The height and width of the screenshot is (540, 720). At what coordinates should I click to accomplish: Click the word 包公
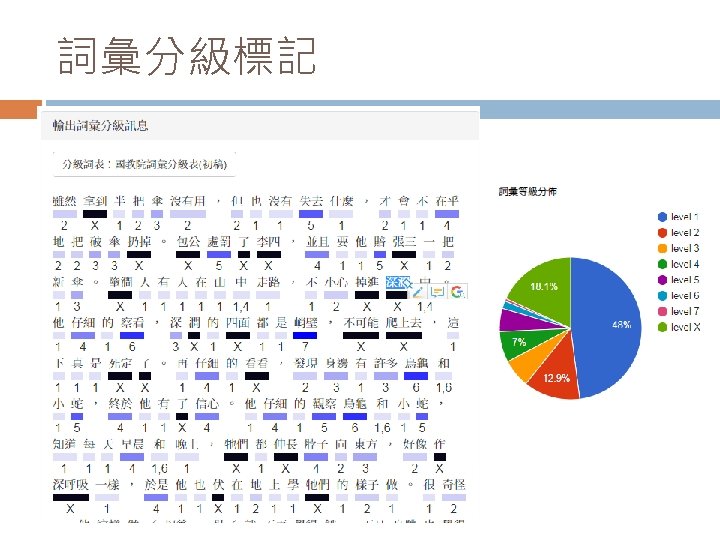pyautogui.click(x=188, y=242)
